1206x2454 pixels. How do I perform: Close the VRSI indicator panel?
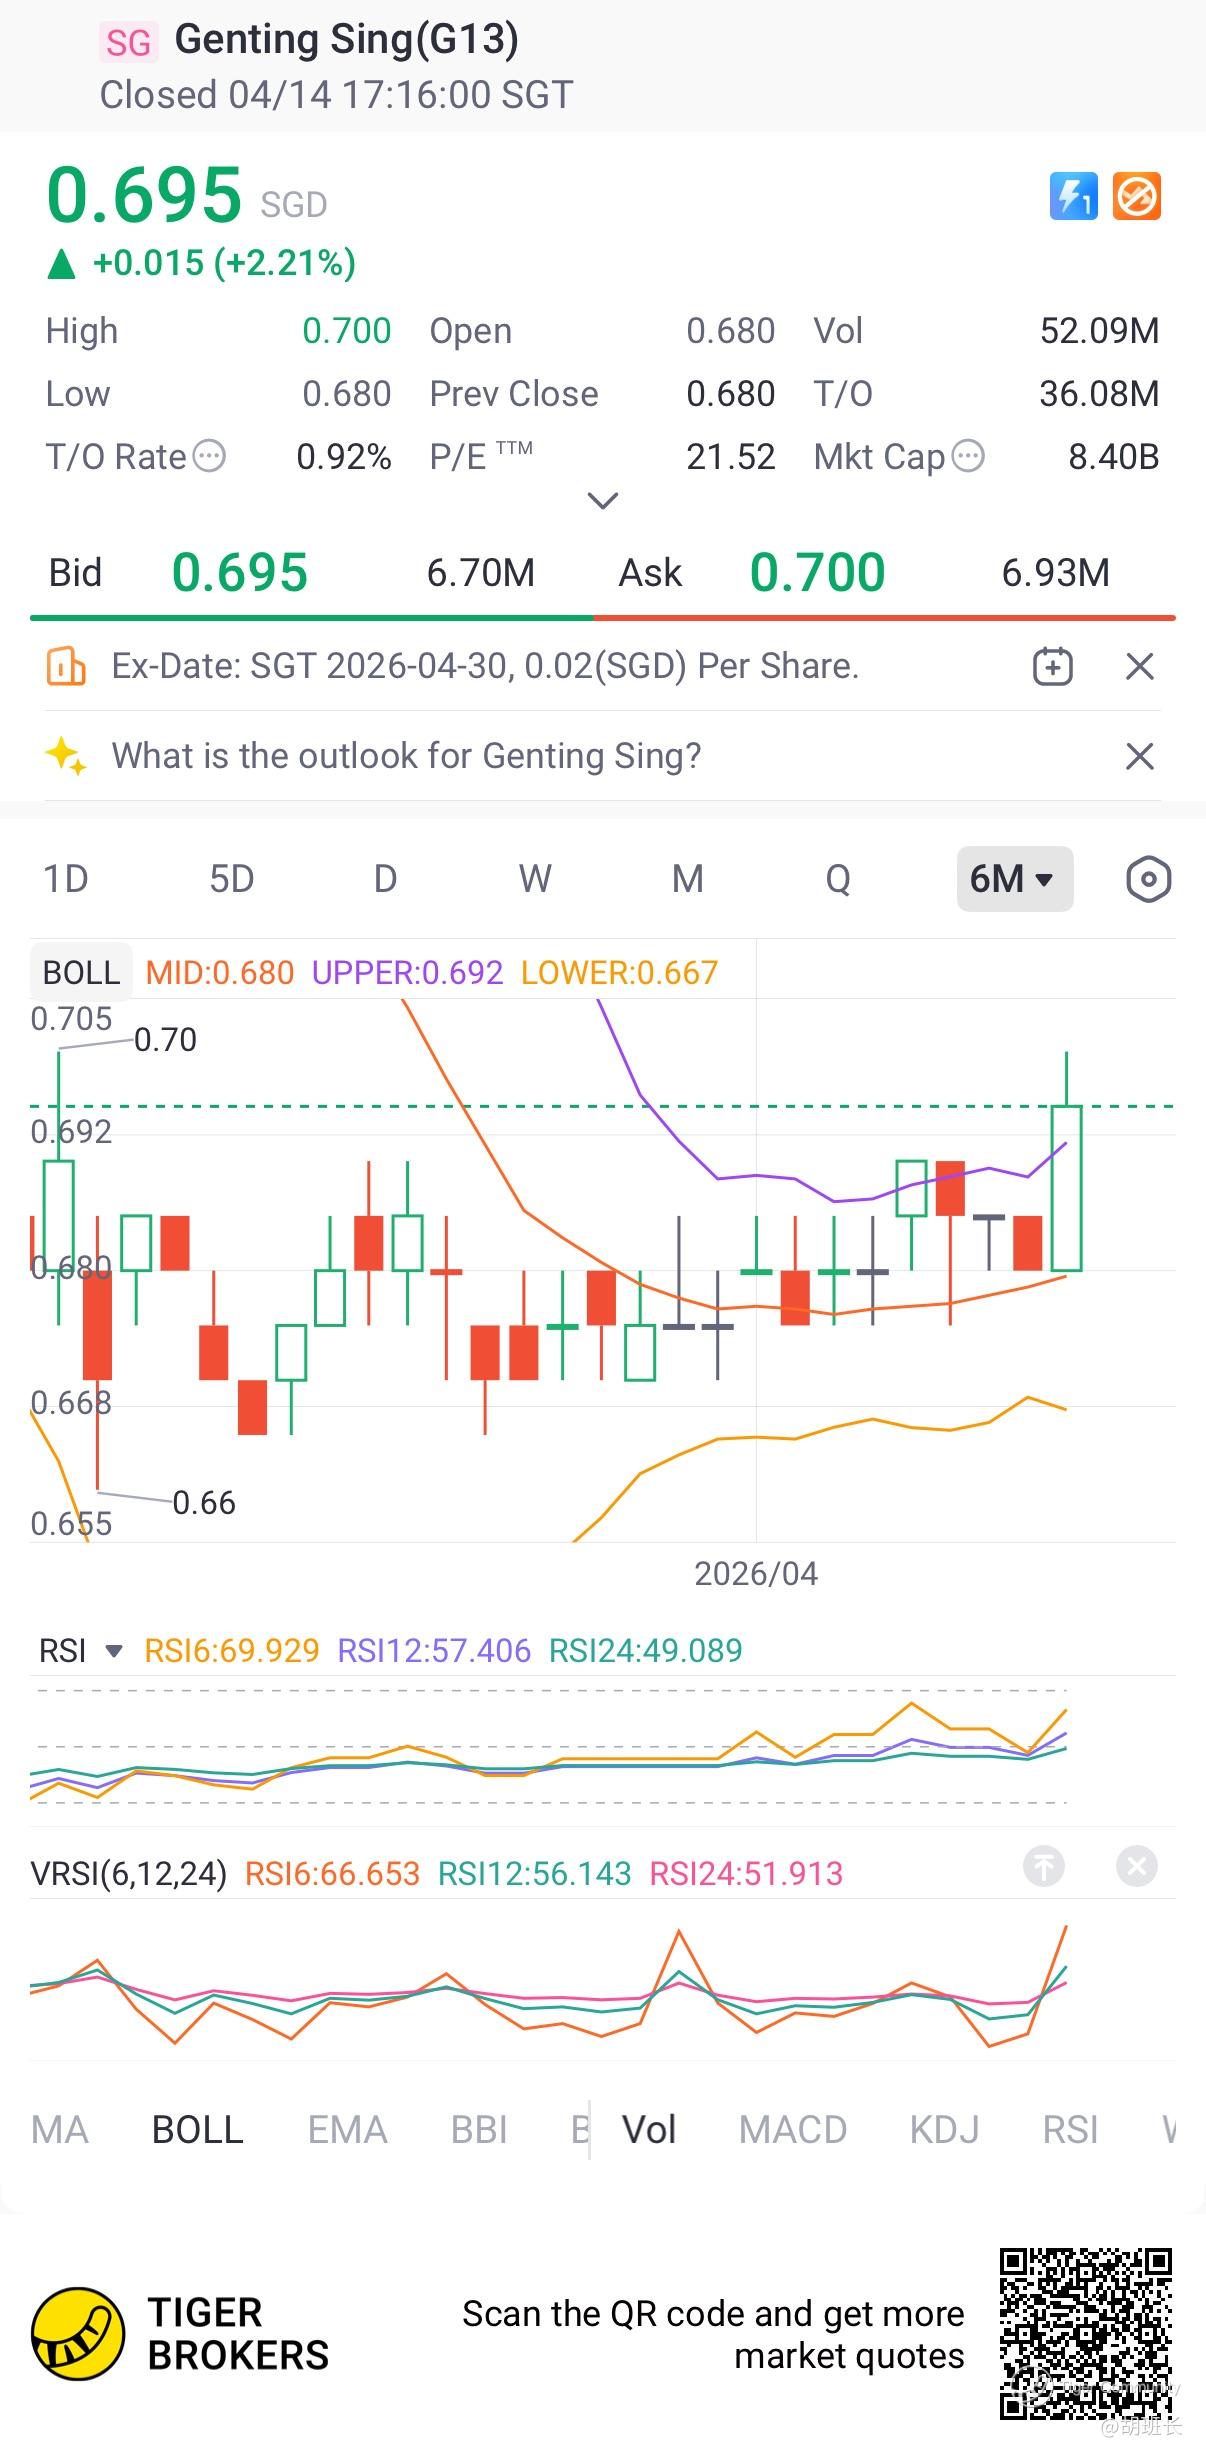pos(1137,1866)
